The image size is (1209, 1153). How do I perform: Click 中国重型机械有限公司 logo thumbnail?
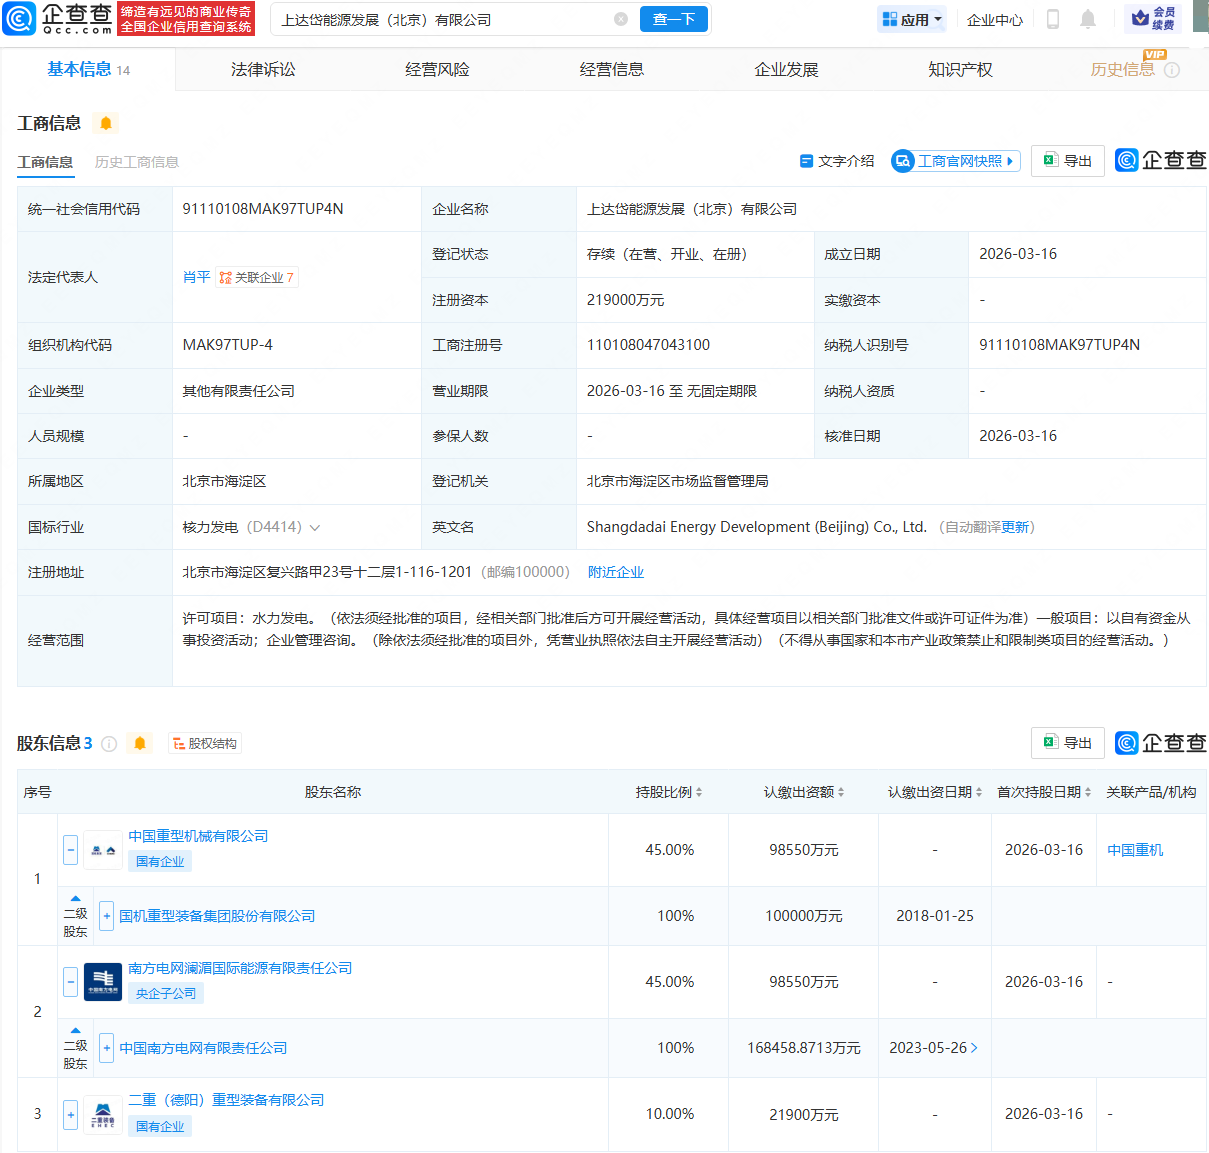click(103, 850)
